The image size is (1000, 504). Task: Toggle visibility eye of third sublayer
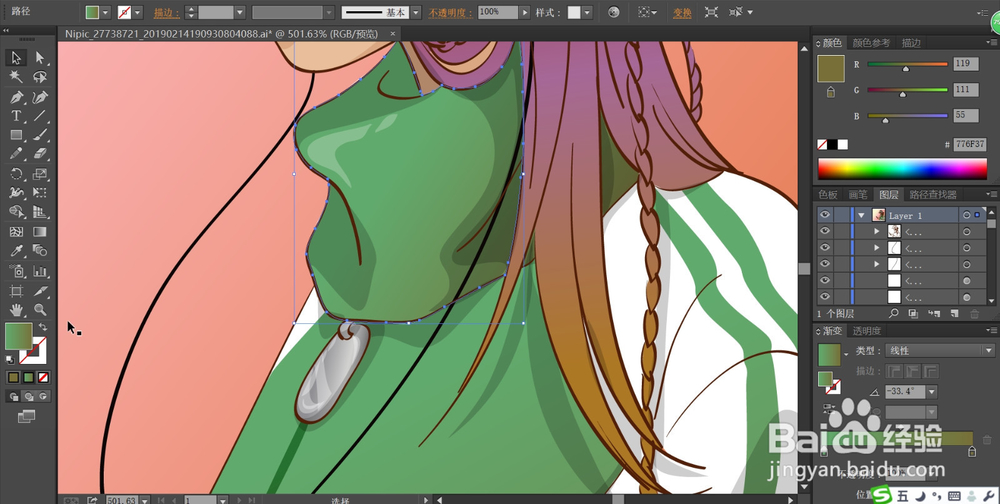[x=825, y=263]
